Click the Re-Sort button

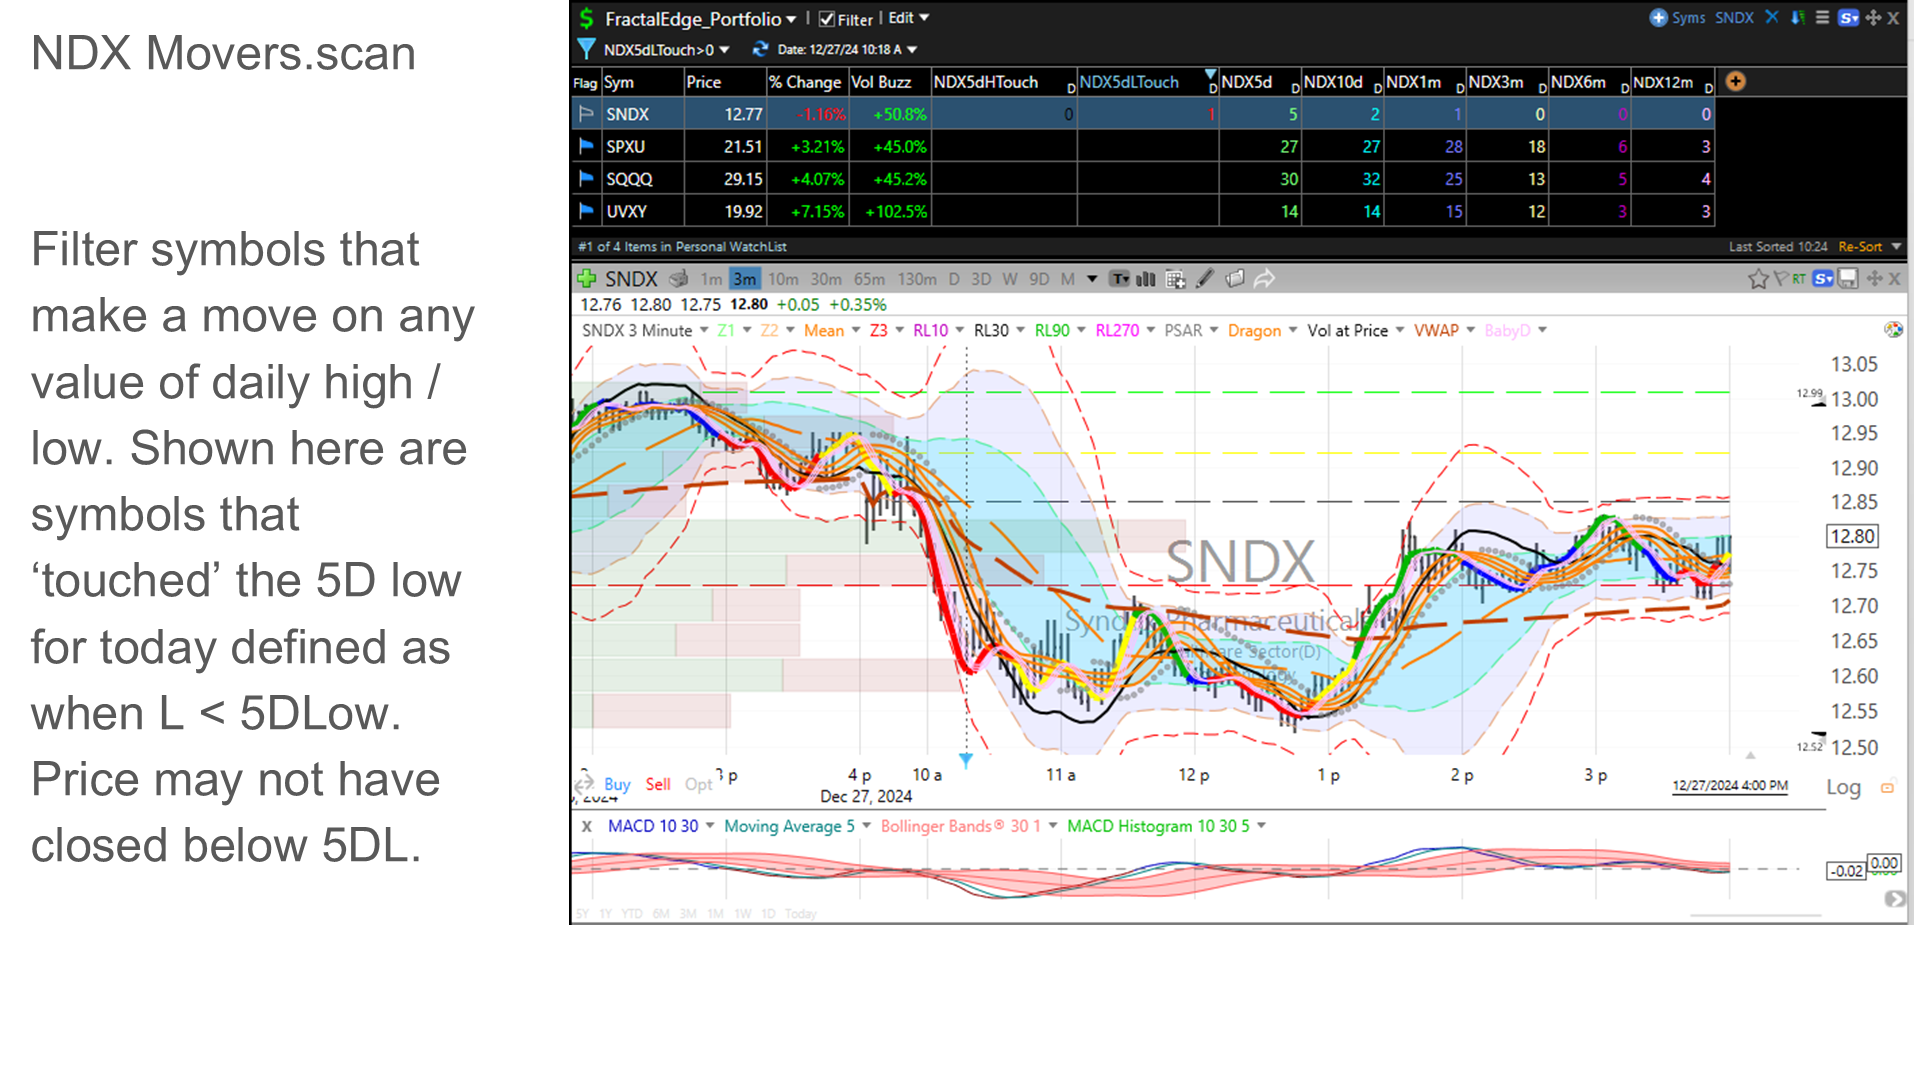pyautogui.click(x=1861, y=246)
